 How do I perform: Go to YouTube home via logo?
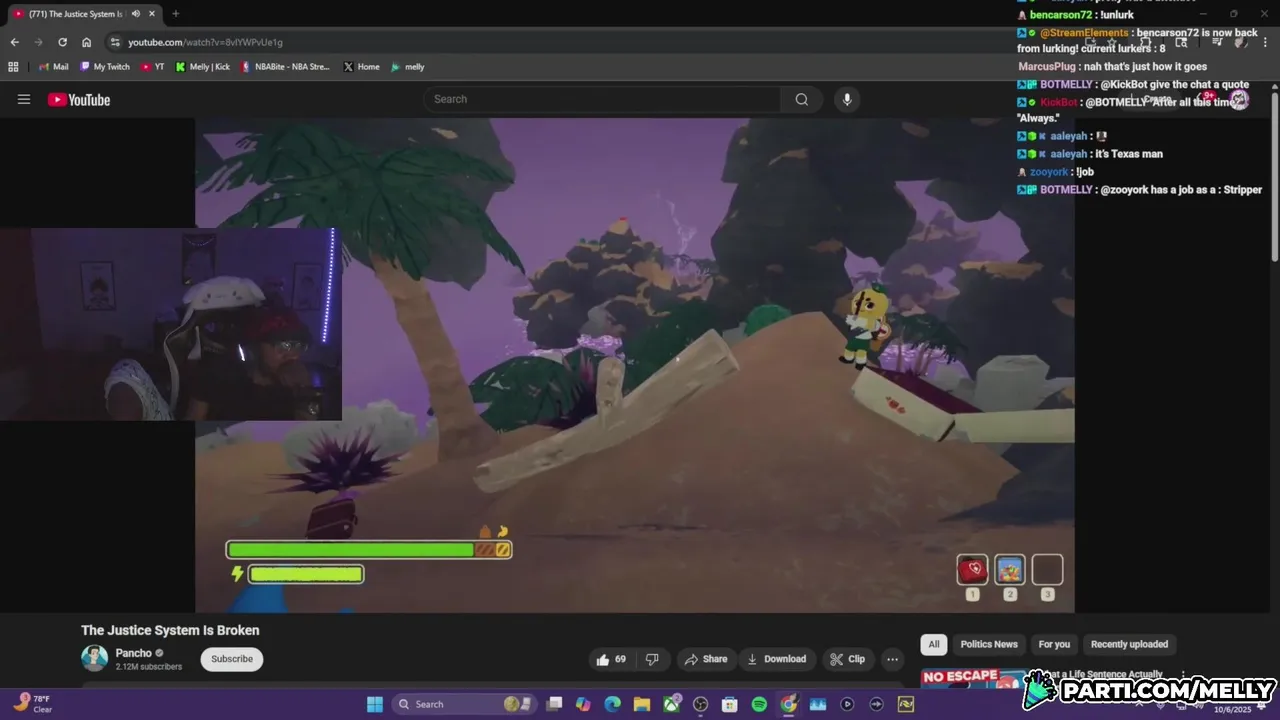[79, 99]
